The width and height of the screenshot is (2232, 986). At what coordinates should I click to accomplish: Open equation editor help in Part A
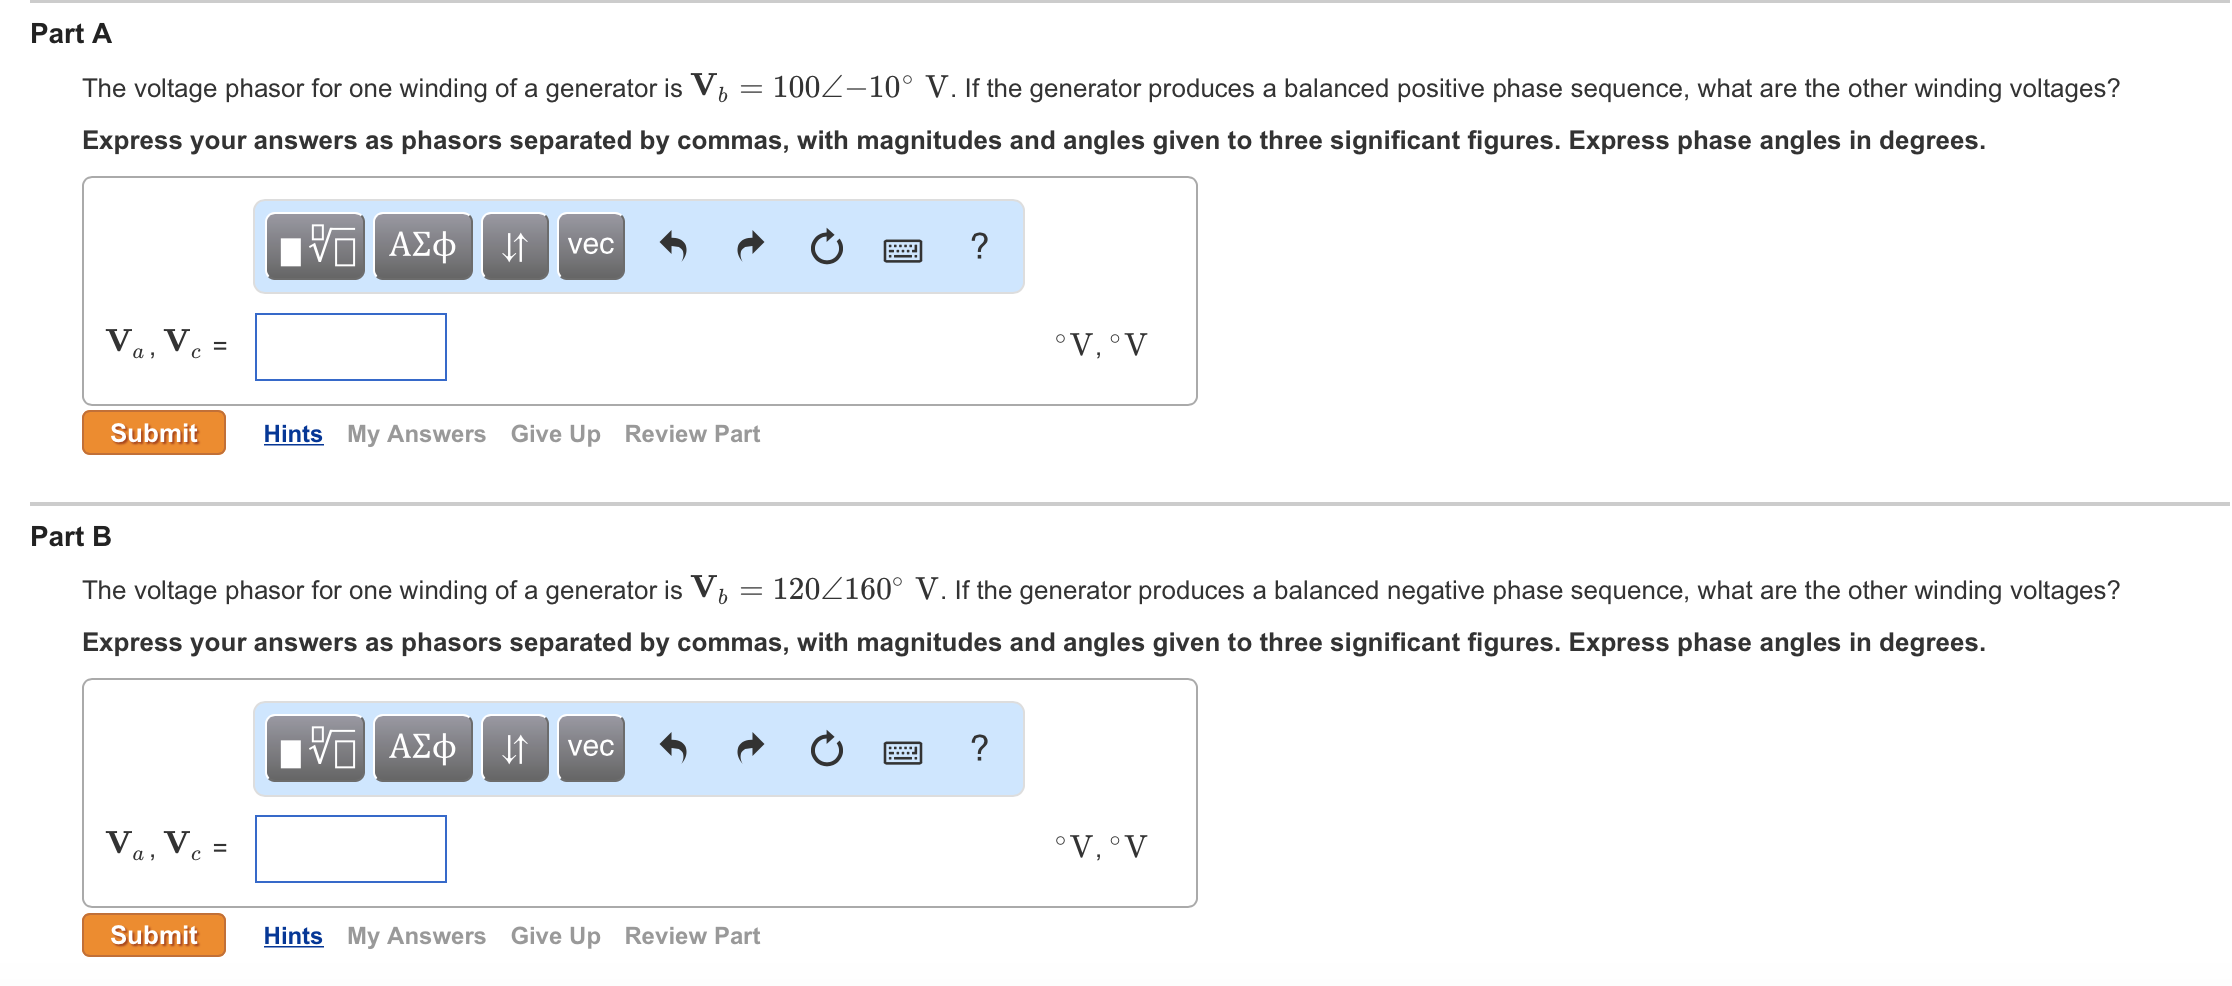pos(978,246)
